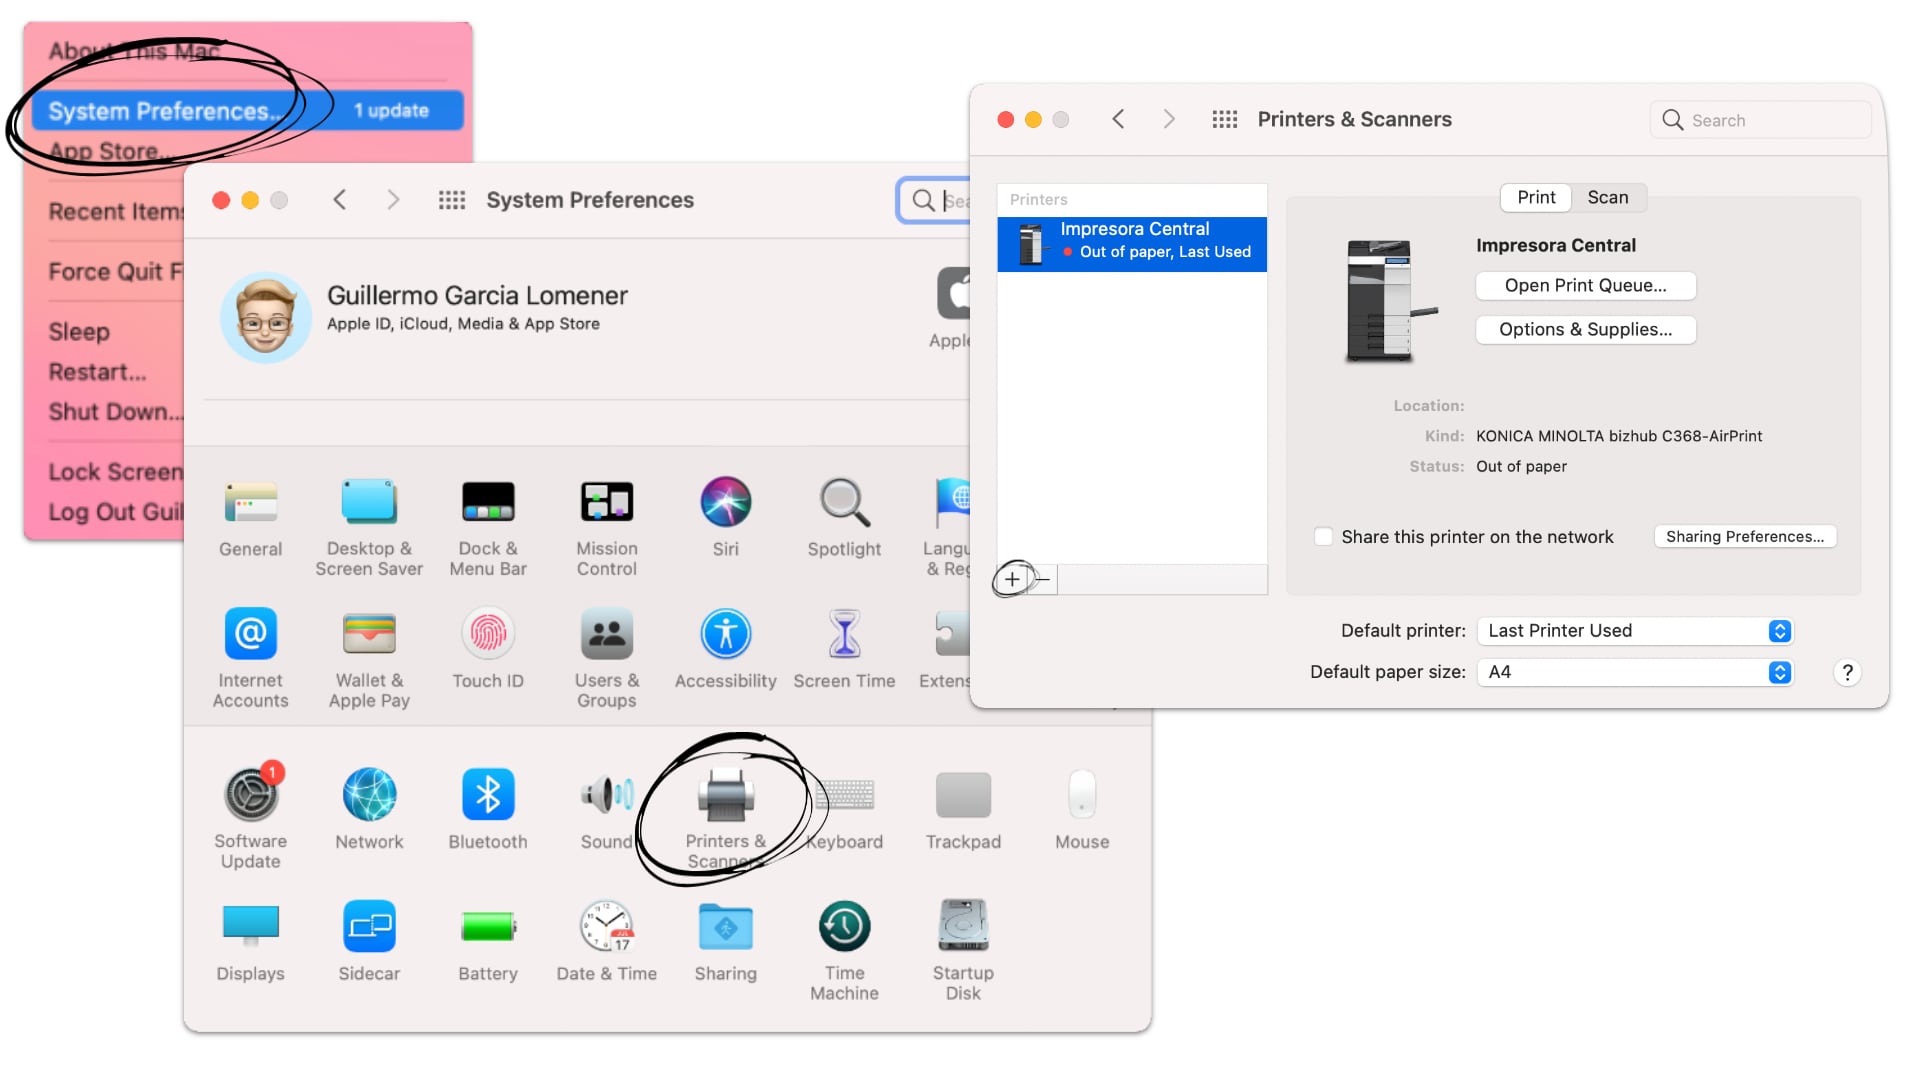
Task: Click the Printers & Scanners search field
Action: [1760, 120]
